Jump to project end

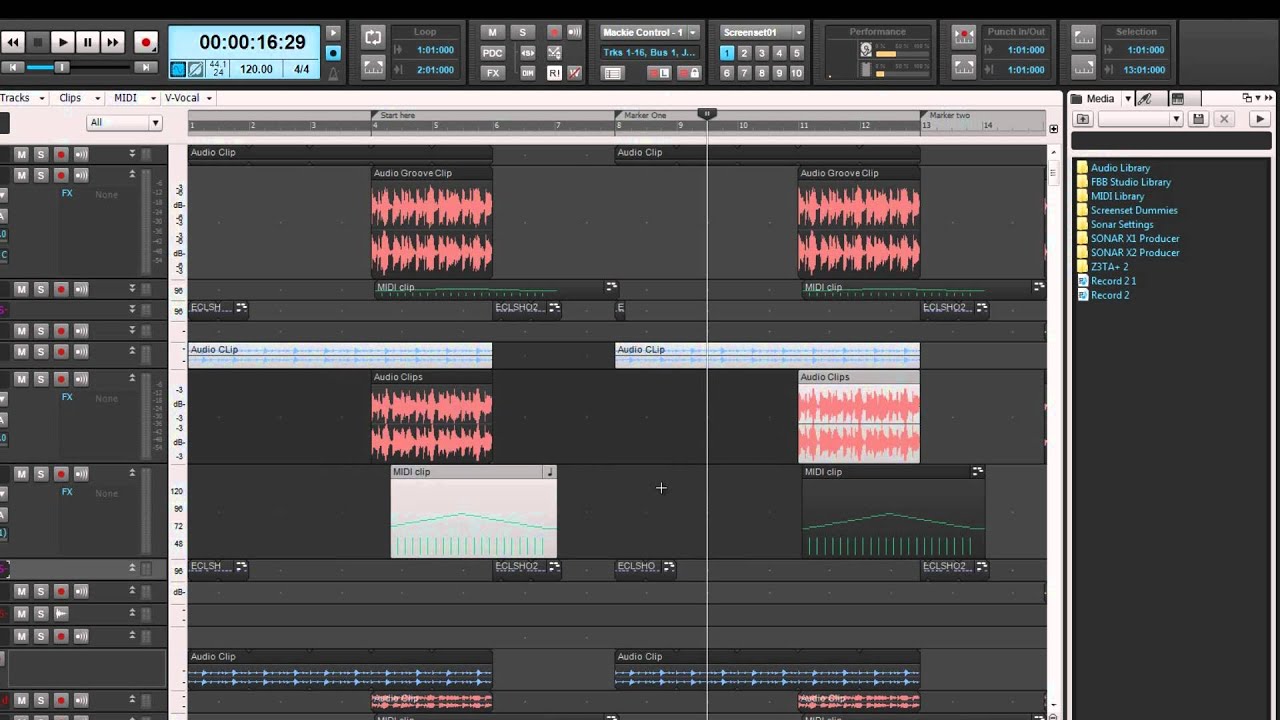[146, 67]
